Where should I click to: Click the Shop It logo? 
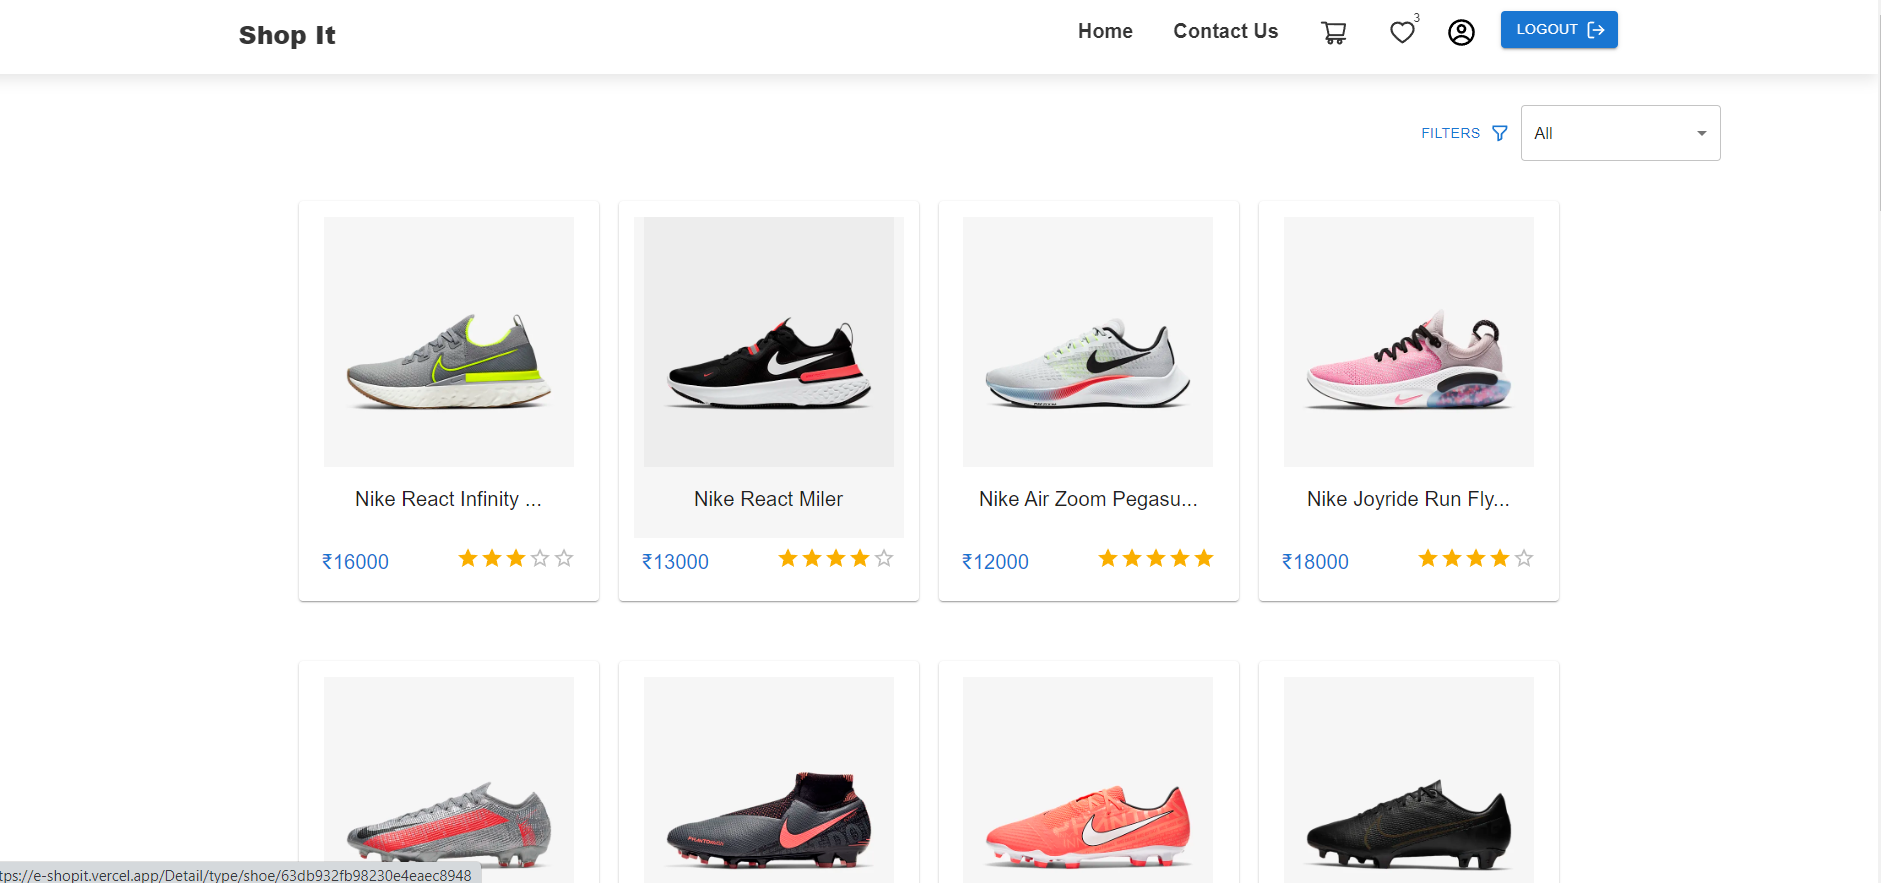287,35
